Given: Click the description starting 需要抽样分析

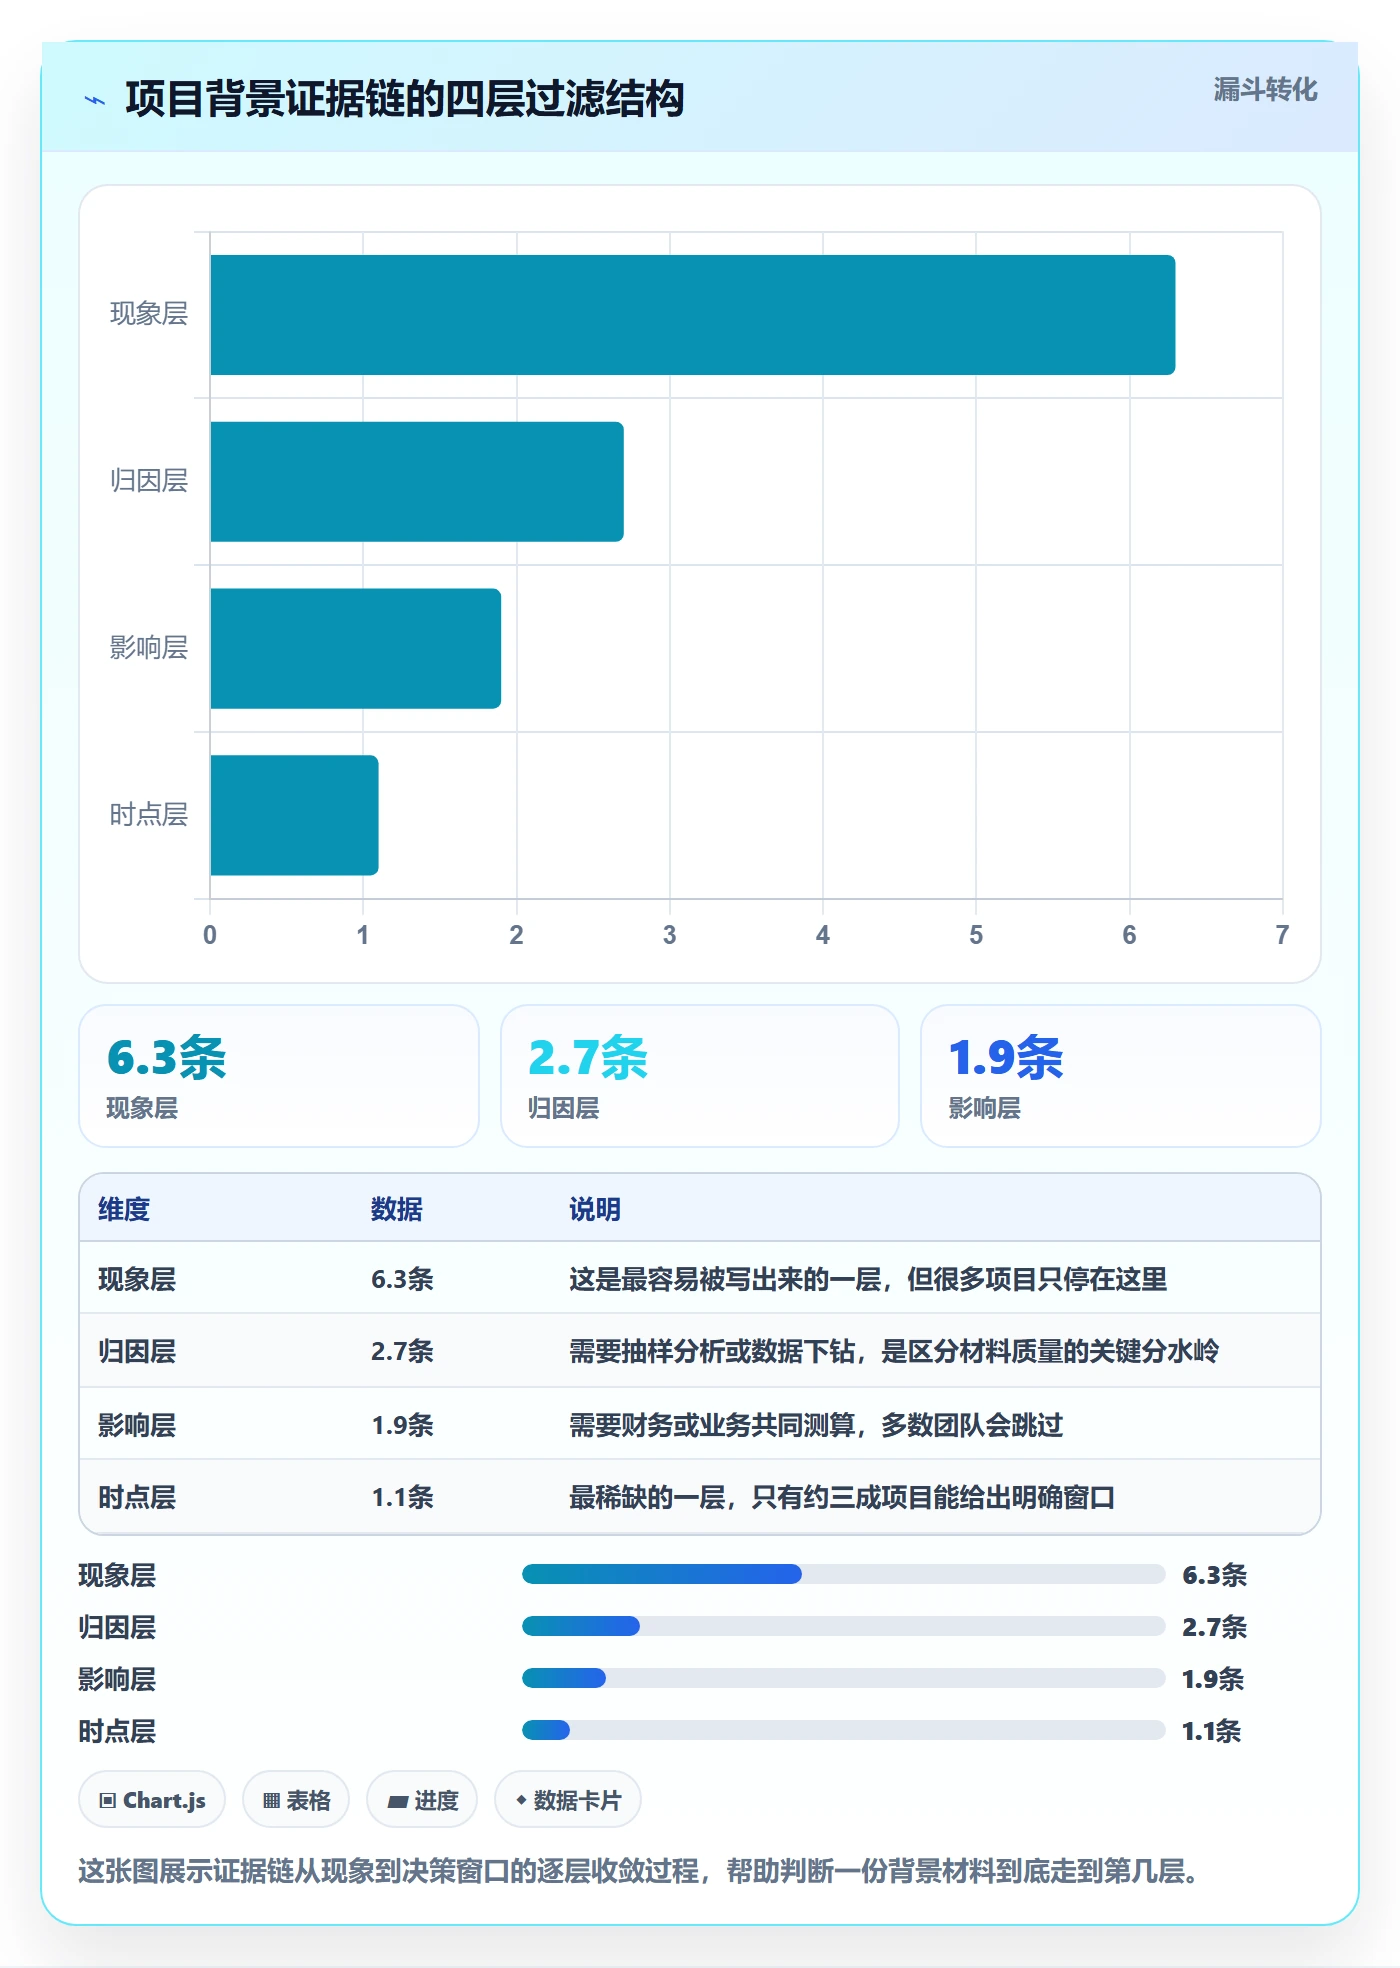Looking at the screenshot, I should coord(894,1351).
